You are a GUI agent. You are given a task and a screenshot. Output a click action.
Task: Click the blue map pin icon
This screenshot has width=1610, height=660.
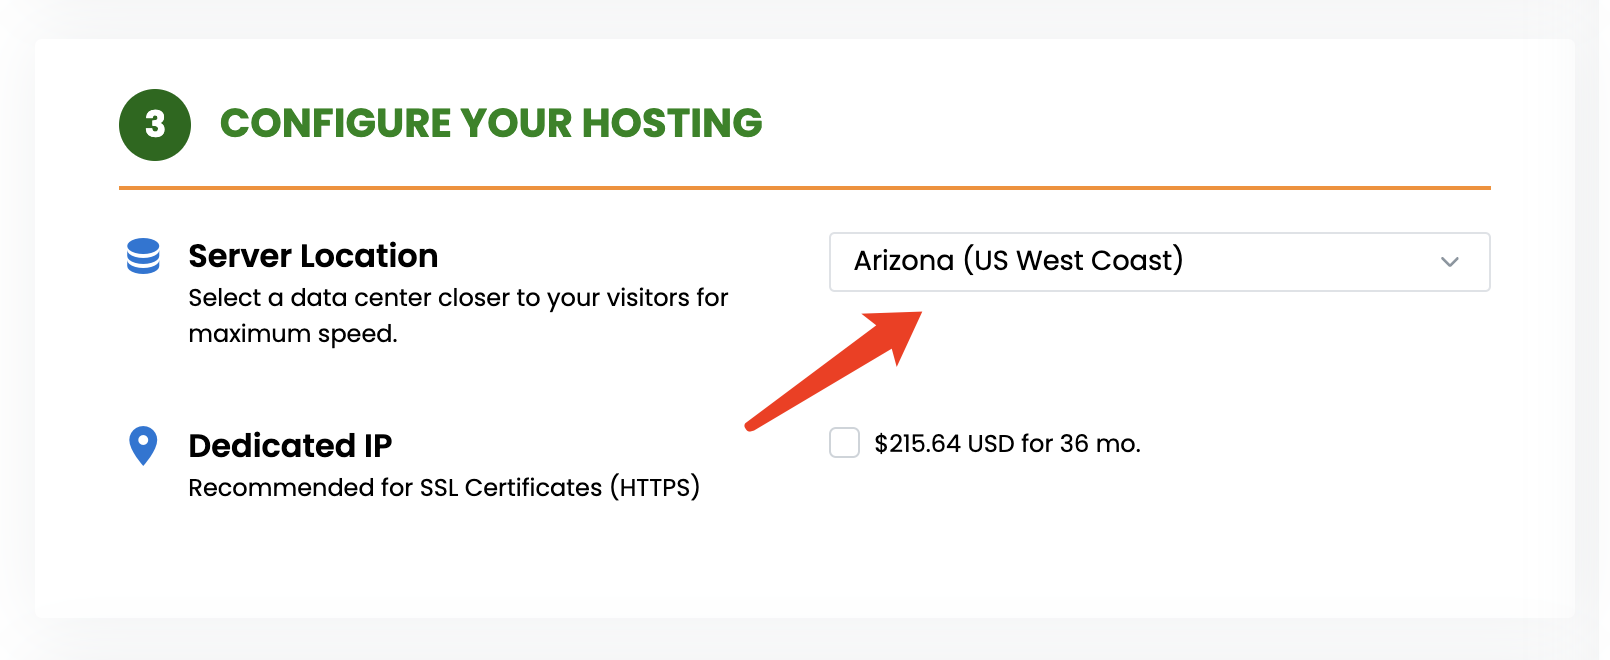pyautogui.click(x=143, y=446)
